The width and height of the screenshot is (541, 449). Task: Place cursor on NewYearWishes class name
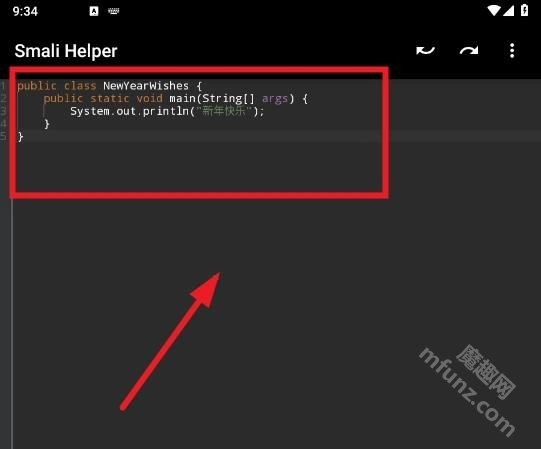click(x=146, y=85)
